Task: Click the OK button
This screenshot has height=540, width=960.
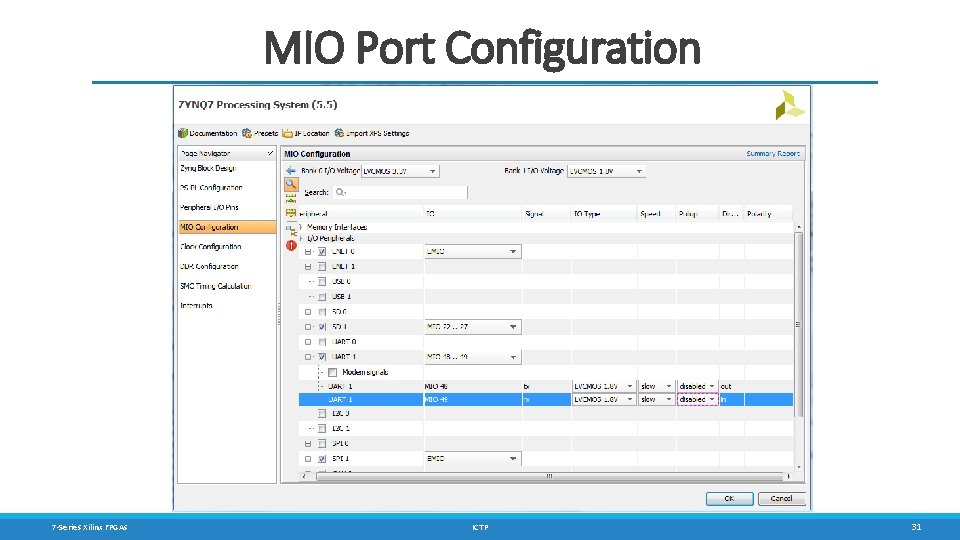Action: tap(729, 498)
